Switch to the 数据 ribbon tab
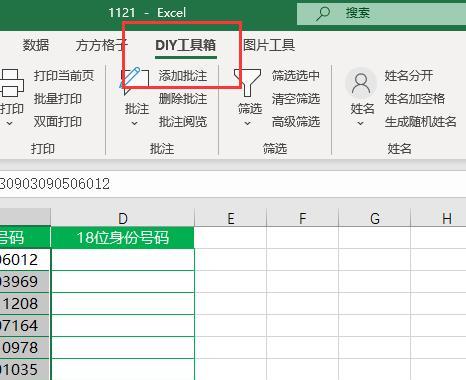Viewport: 466px width, 380px height. pos(36,45)
